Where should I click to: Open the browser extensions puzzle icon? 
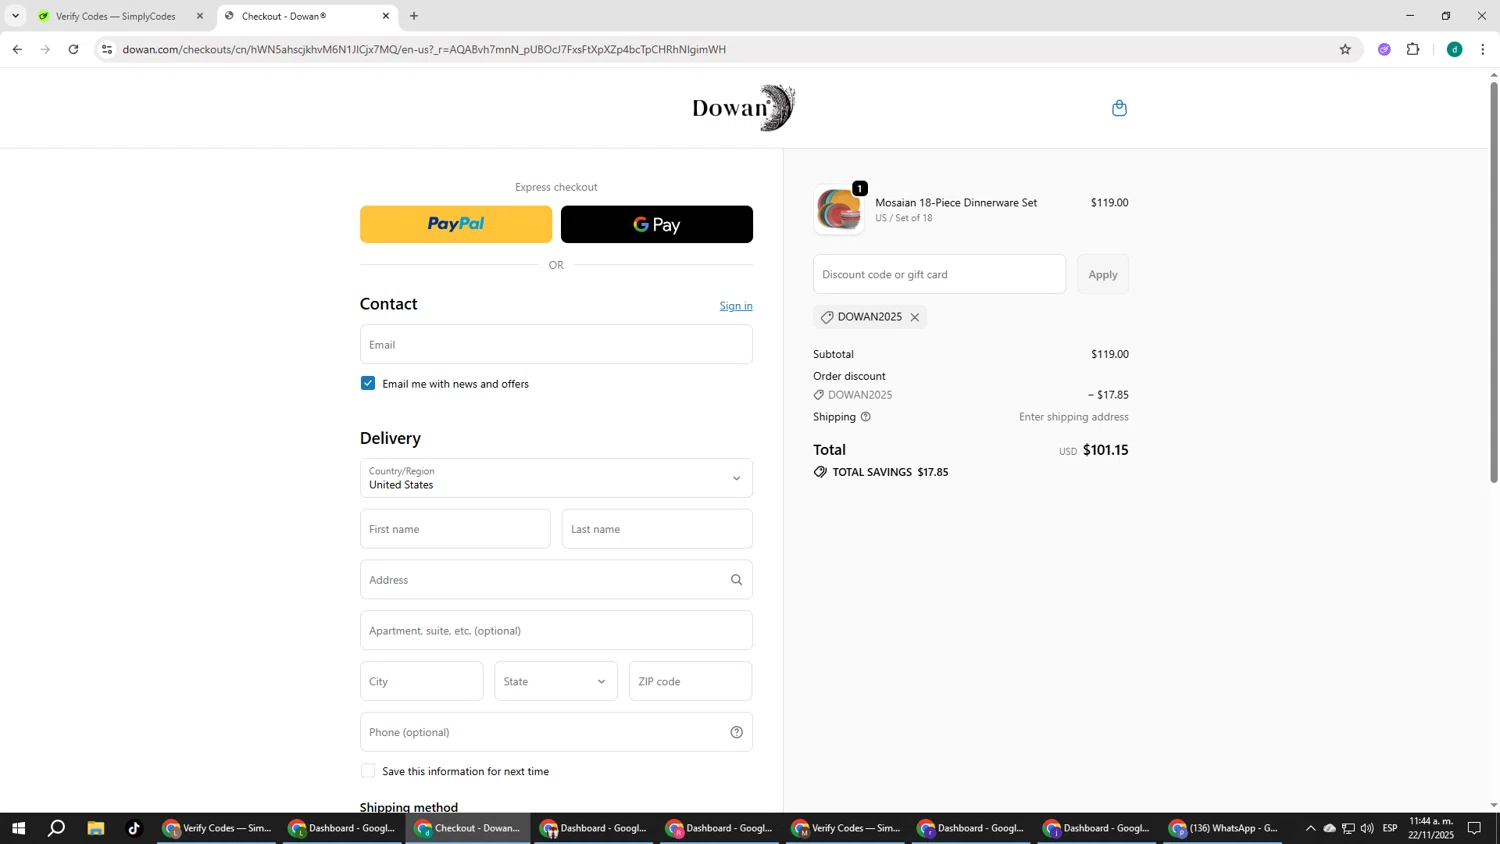coord(1413,49)
